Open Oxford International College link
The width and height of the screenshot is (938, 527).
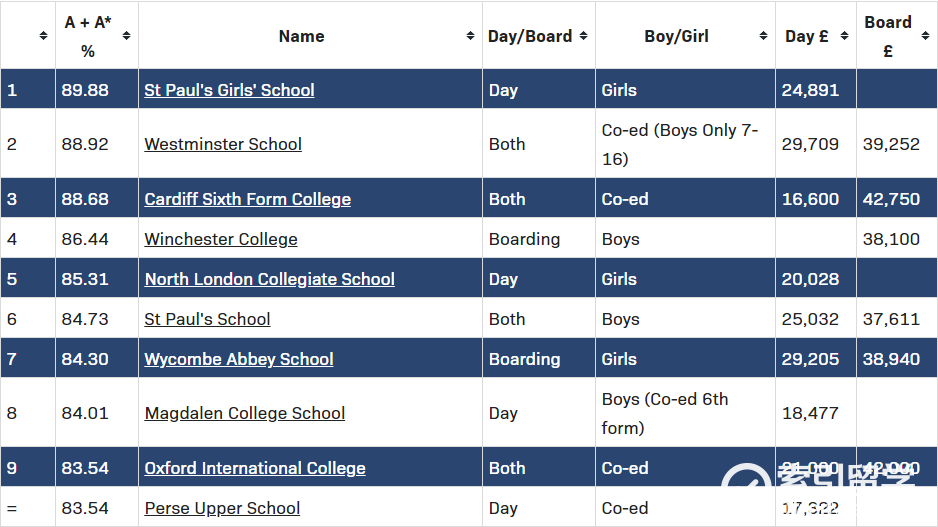tap(255, 468)
